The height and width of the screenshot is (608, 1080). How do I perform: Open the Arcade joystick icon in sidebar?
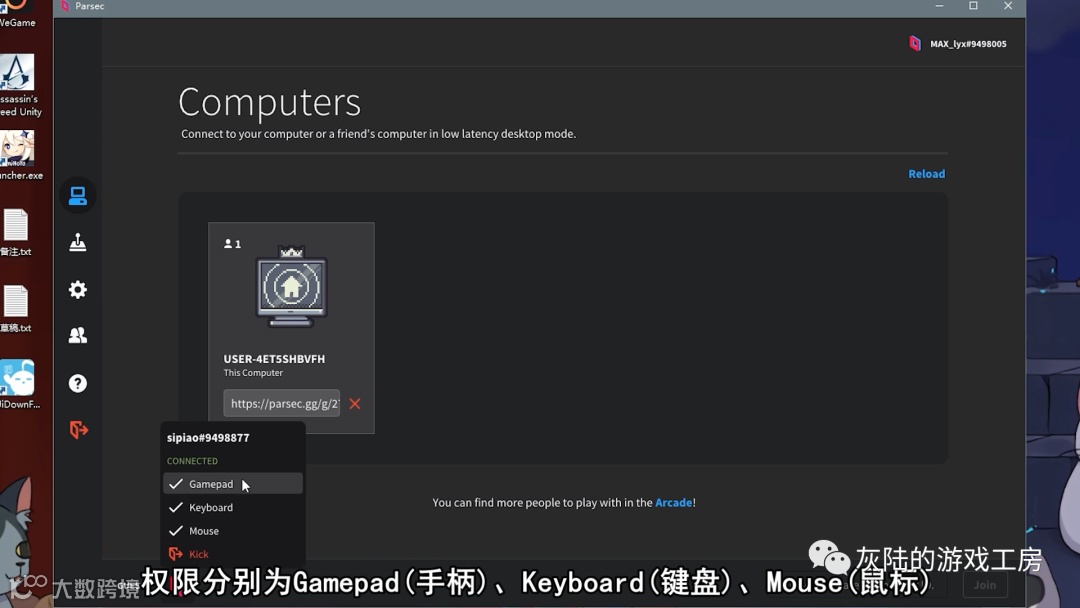[78, 242]
